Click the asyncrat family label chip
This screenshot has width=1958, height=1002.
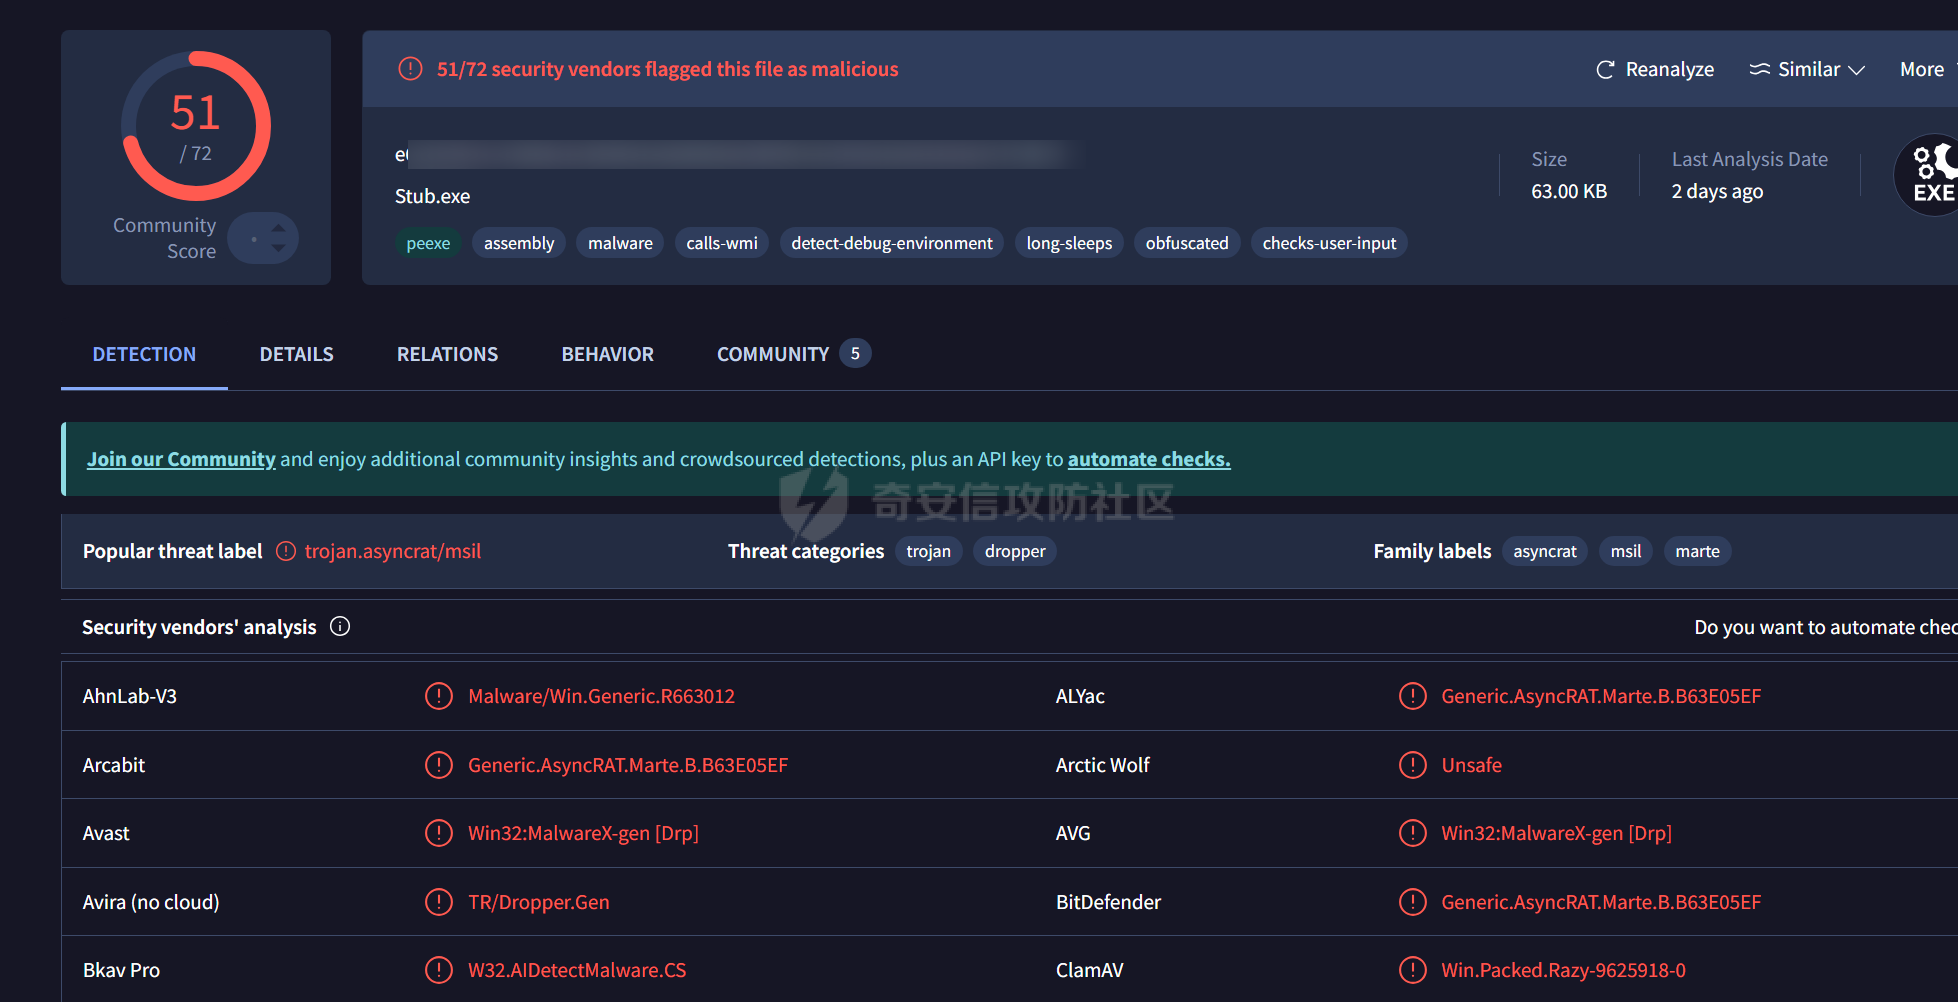[x=1545, y=551]
